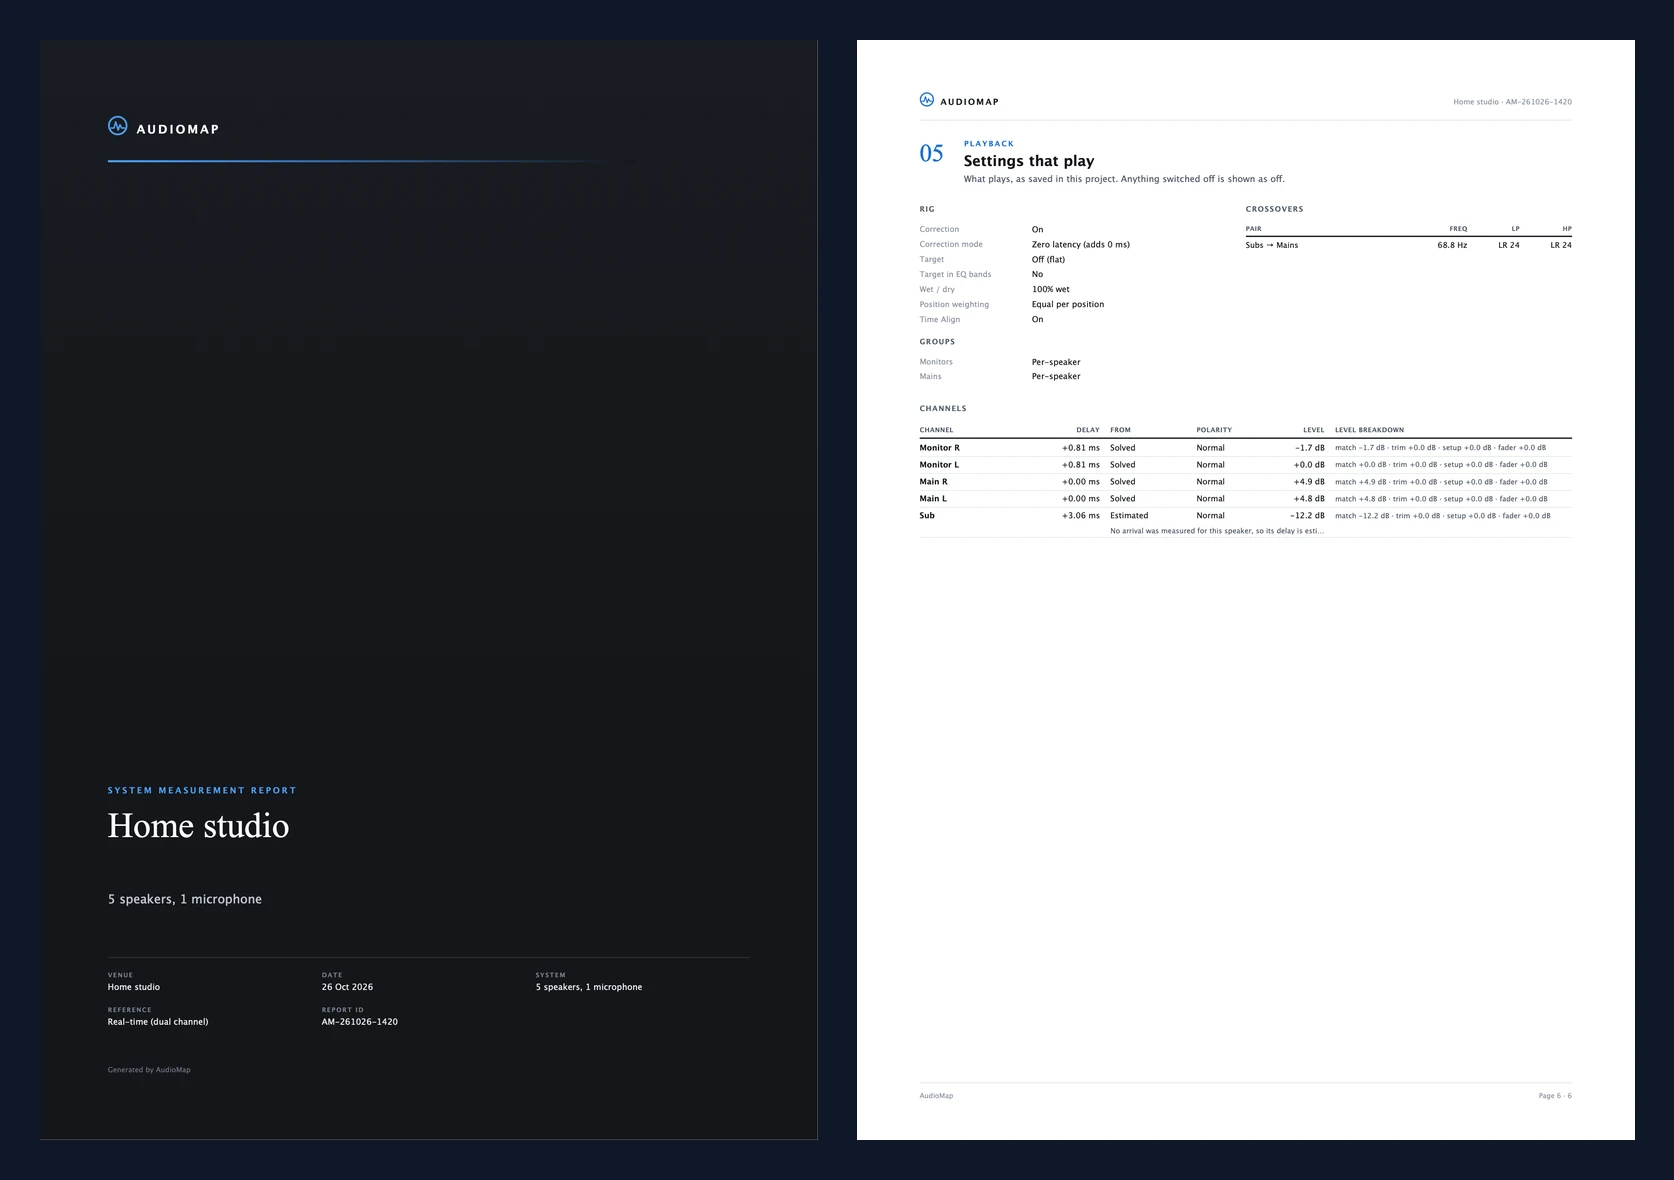Image resolution: width=1674 pixels, height=1180 pixels.
Task: Click the 'LEVEL BREAKDOWN' column header
Action: (1369, 430)
